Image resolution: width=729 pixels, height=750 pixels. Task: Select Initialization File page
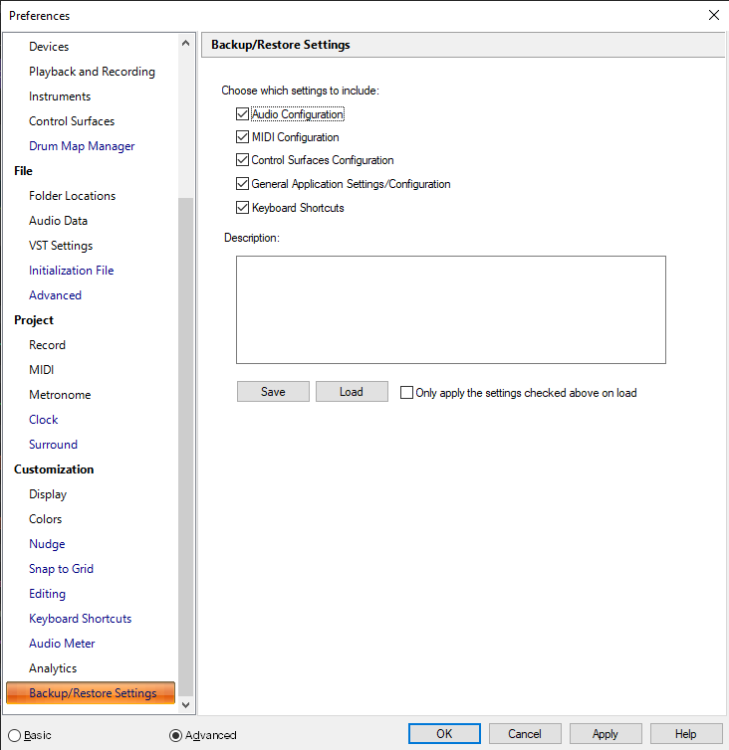click(71, 270)
